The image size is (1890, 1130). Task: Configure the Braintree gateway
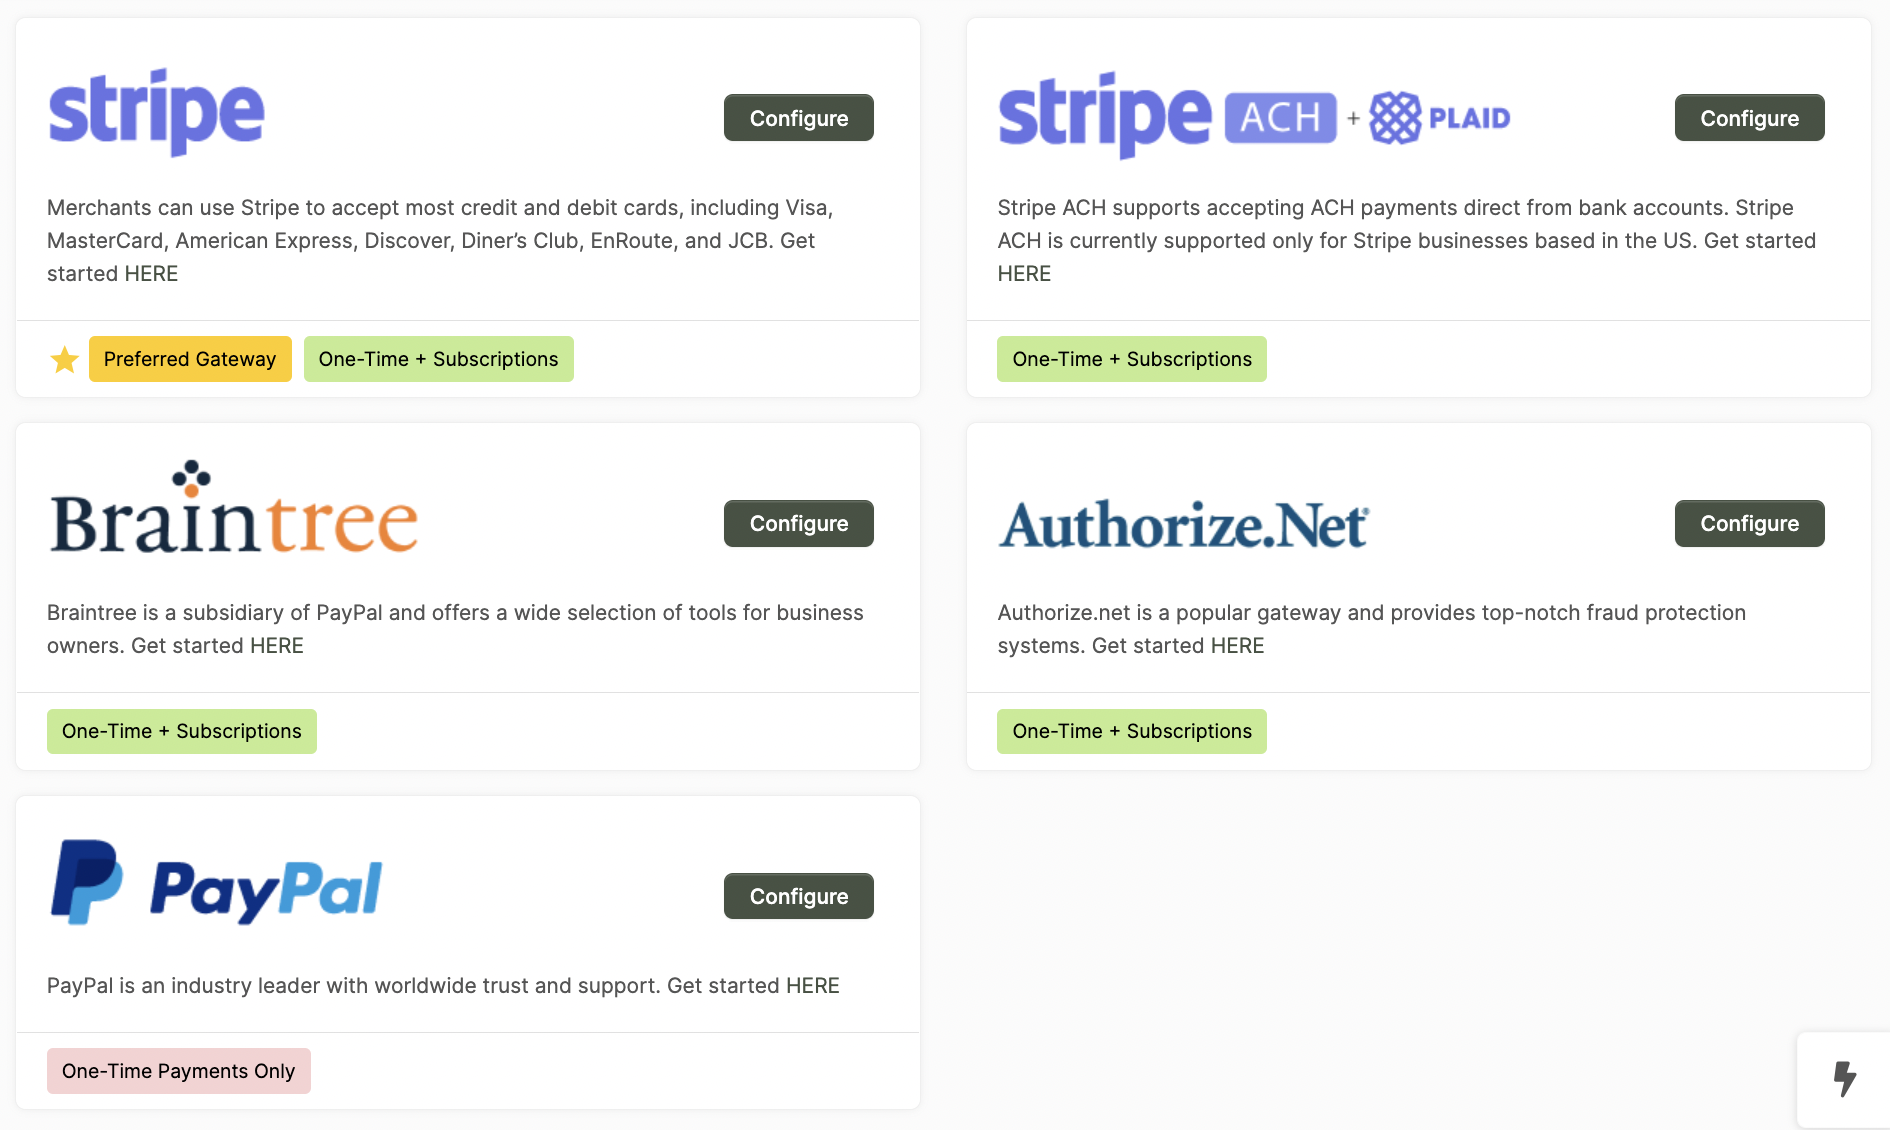pyautogui.click(x=798, y=523)
